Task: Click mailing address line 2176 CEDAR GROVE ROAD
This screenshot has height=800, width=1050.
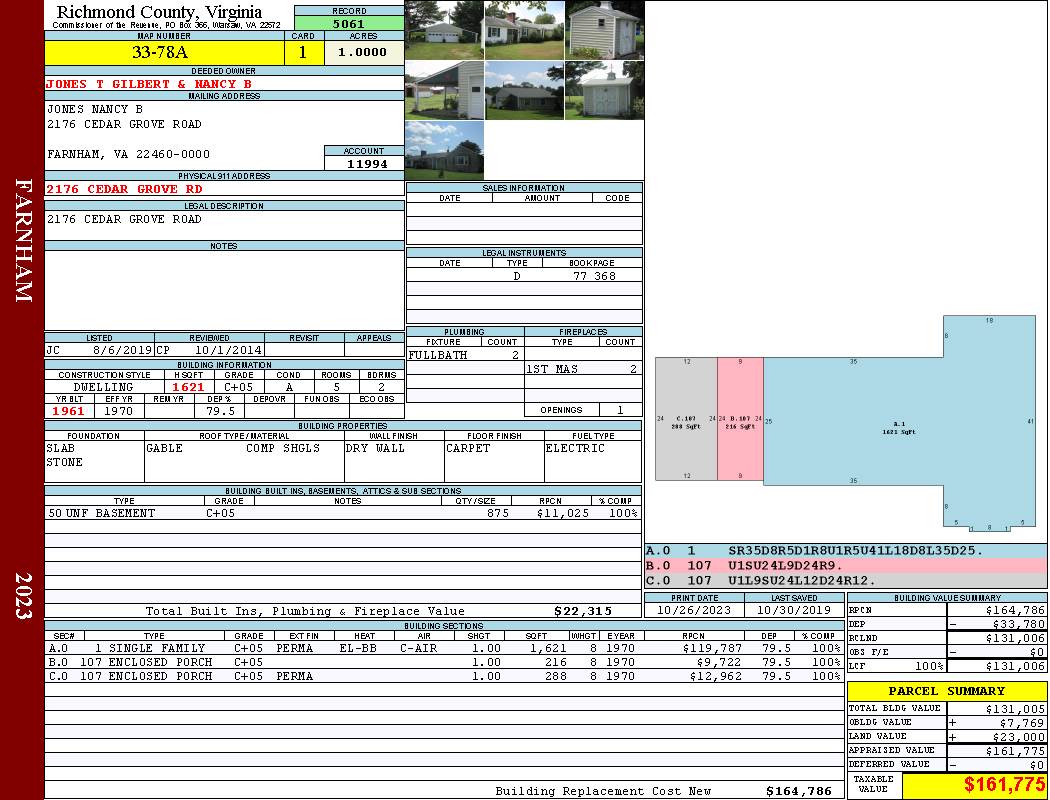Action: click(124, 124)
